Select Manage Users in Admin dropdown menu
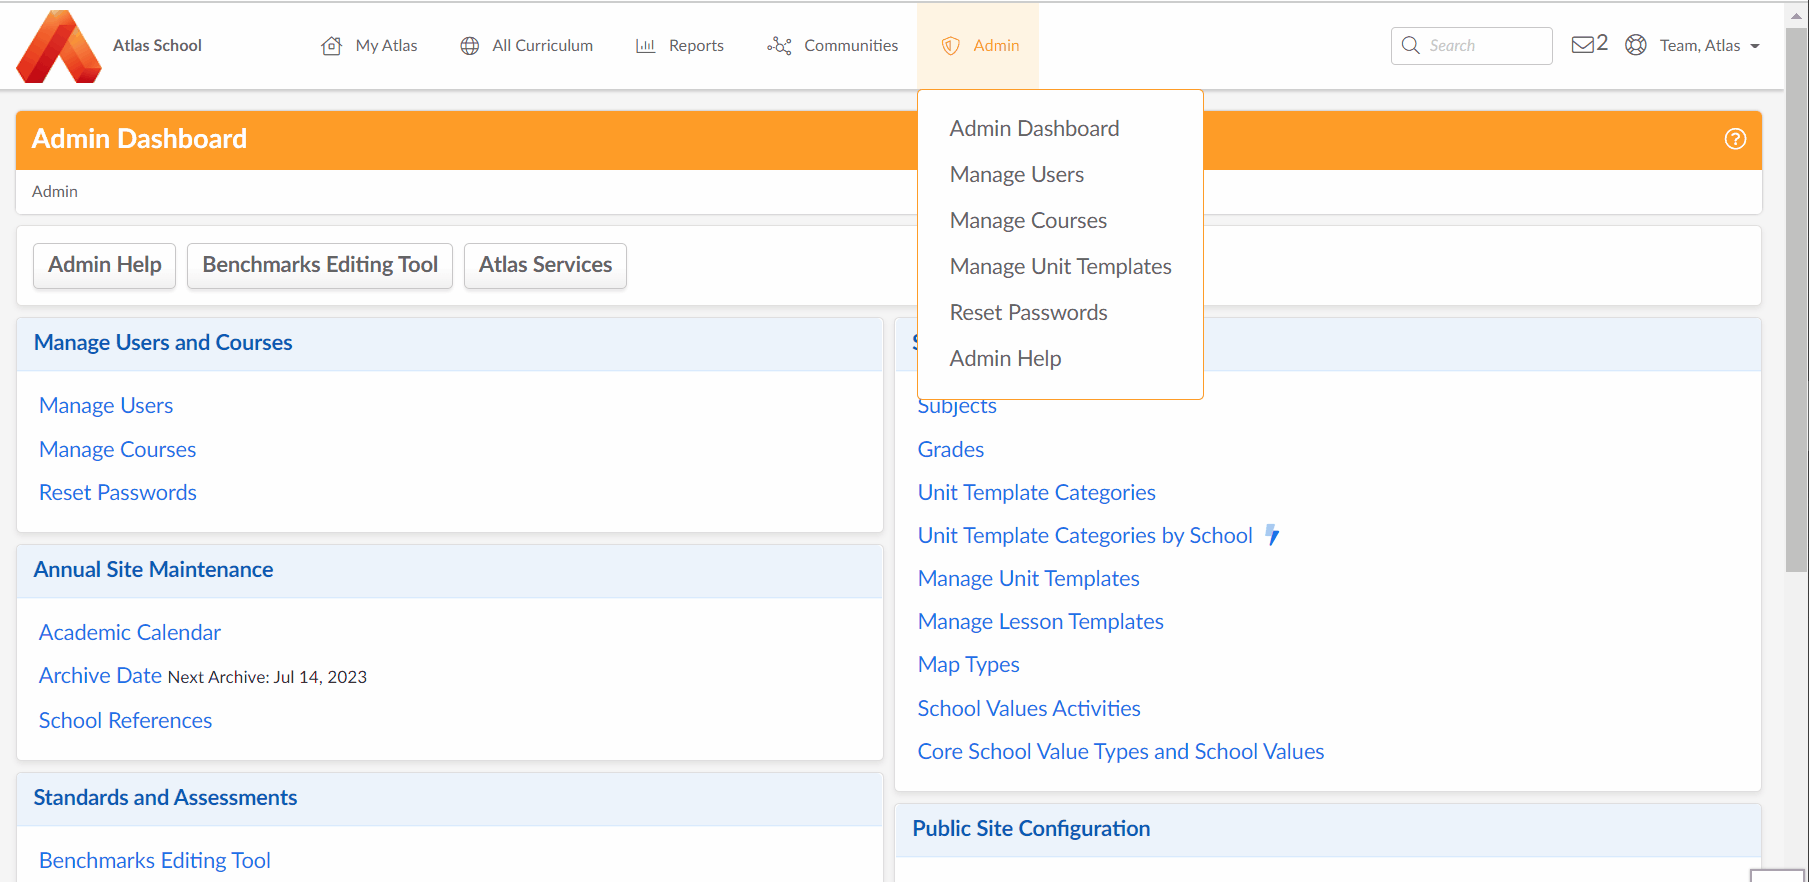This screenshot has width=1809, height=882. coord(1016,174)
